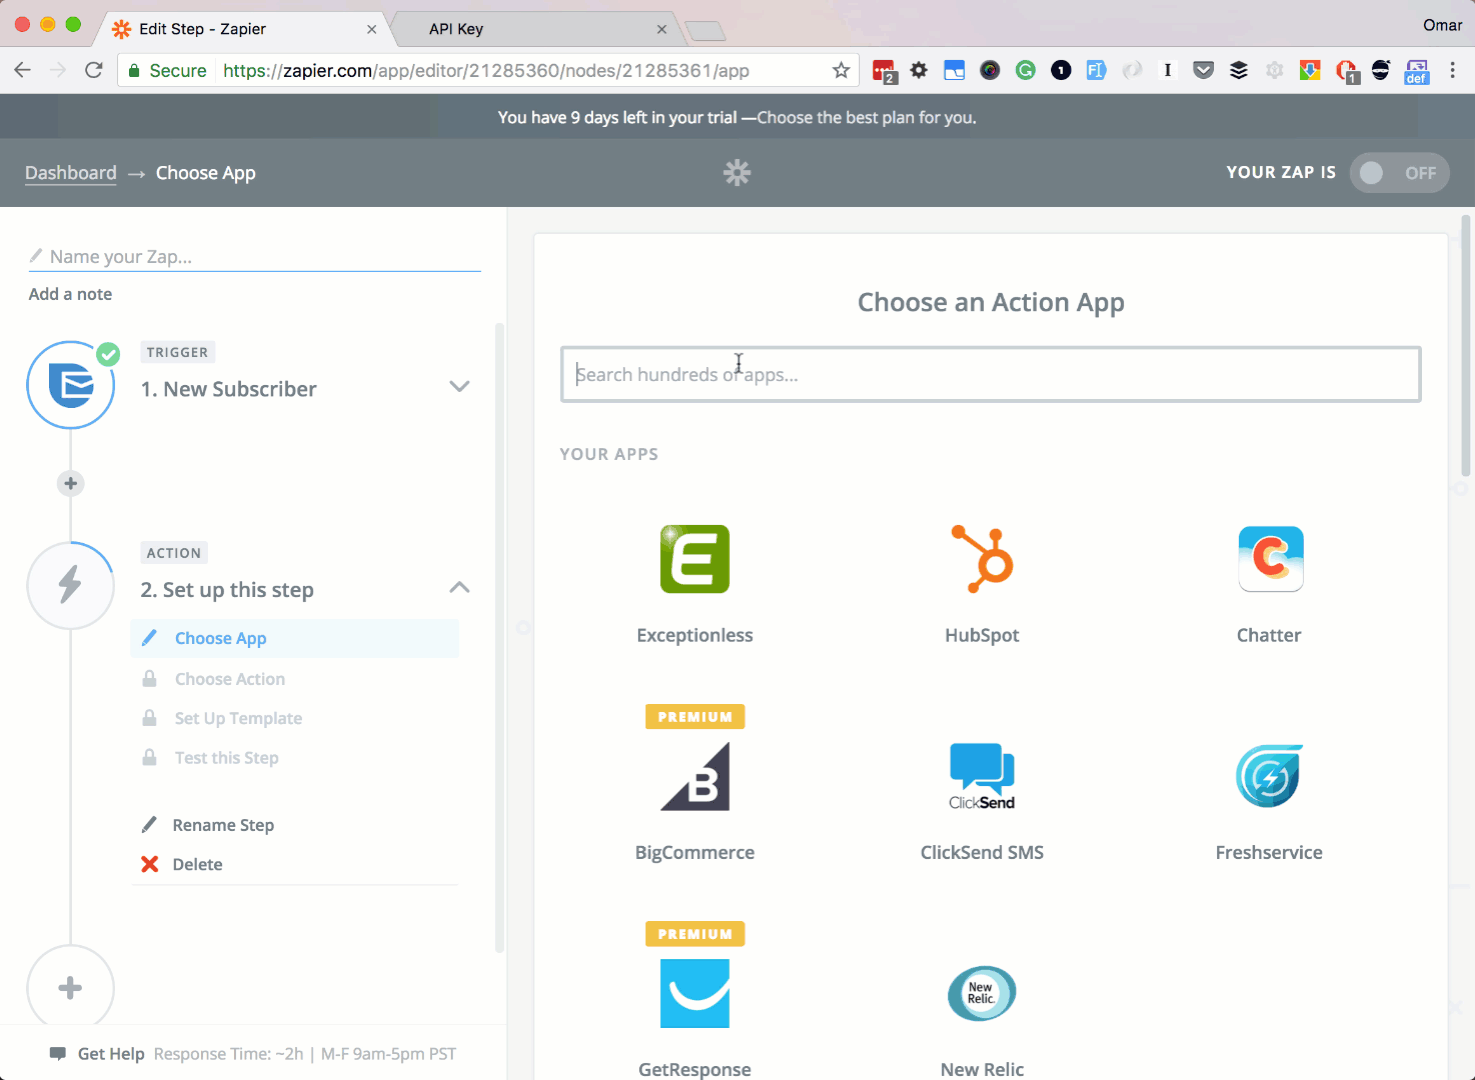This screenshot has width=1475, height=1080.
Task: Click the lightning bolt action step icon
Action: [x=71, y=586]
